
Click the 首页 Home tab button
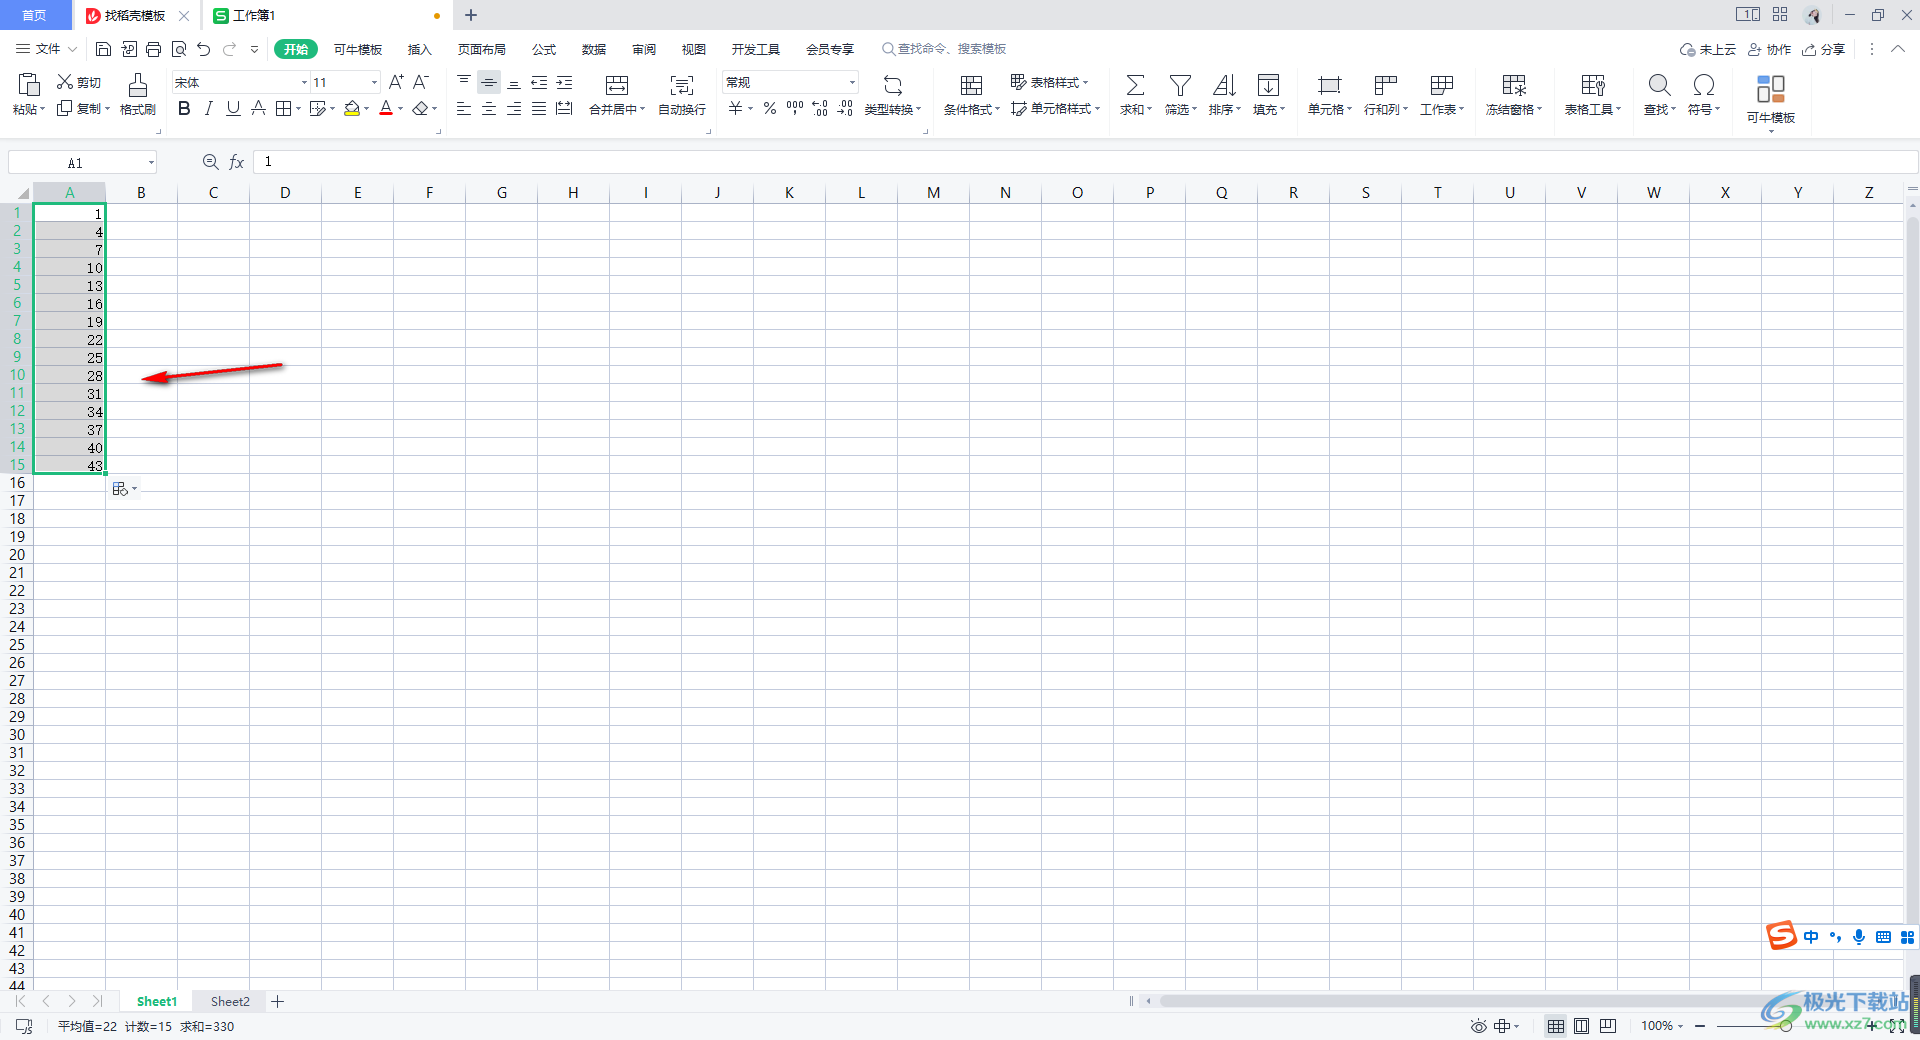coord(35,15)
